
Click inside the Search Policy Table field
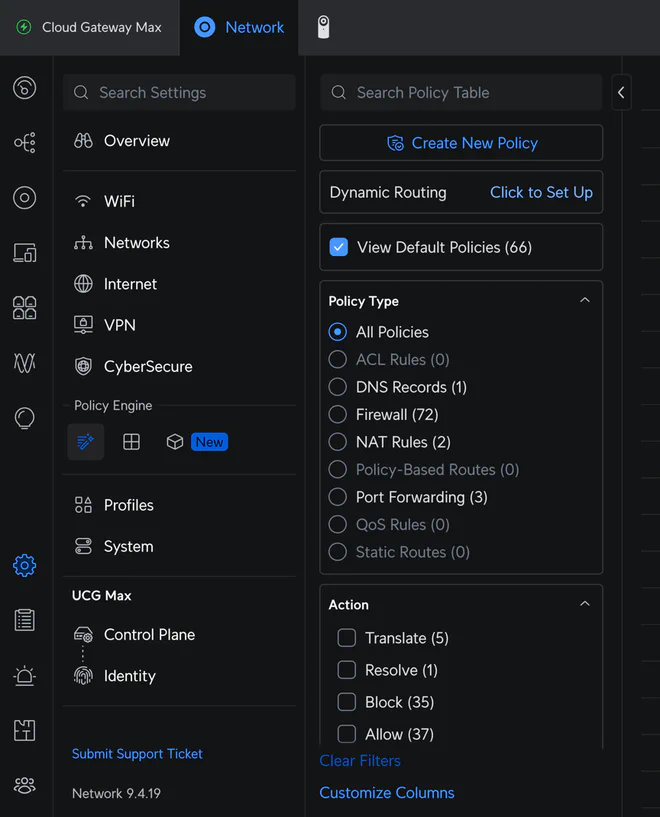[460, 92]
